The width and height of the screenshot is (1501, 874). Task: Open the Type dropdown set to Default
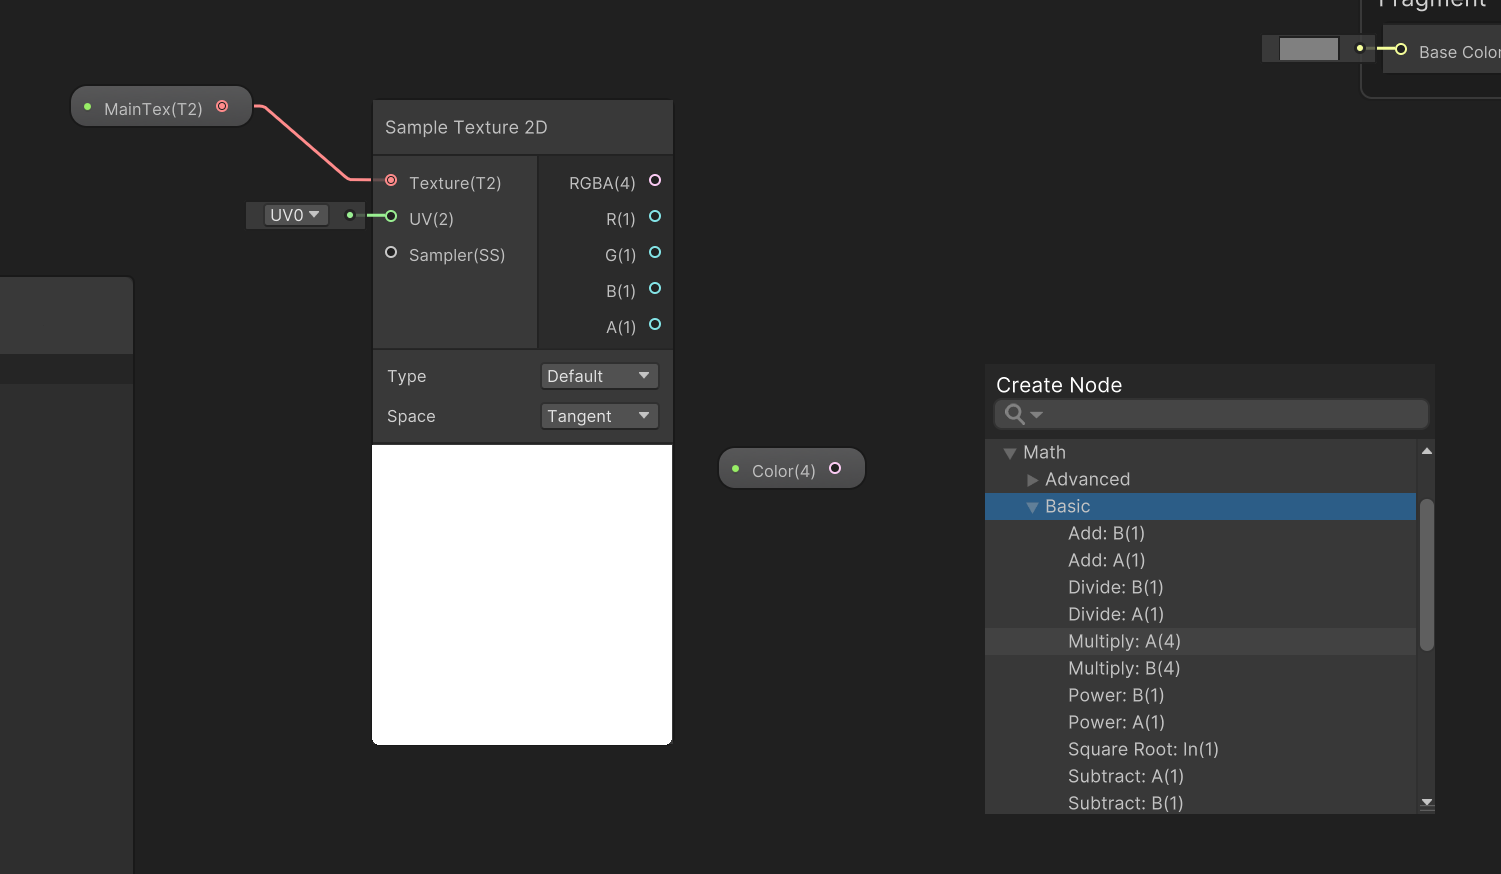click(599, 375)
